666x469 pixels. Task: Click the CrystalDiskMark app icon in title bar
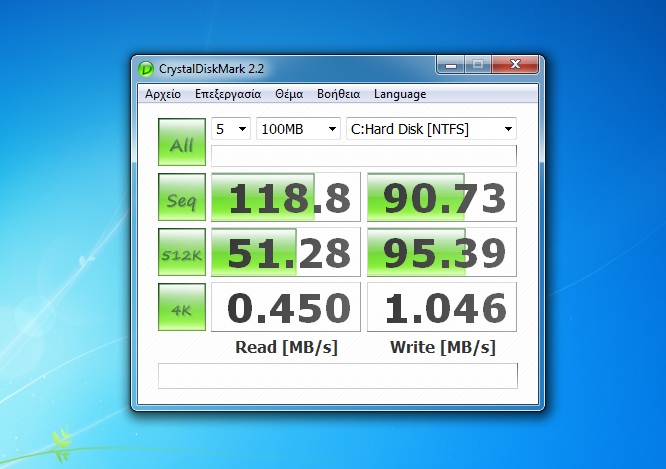146,69
